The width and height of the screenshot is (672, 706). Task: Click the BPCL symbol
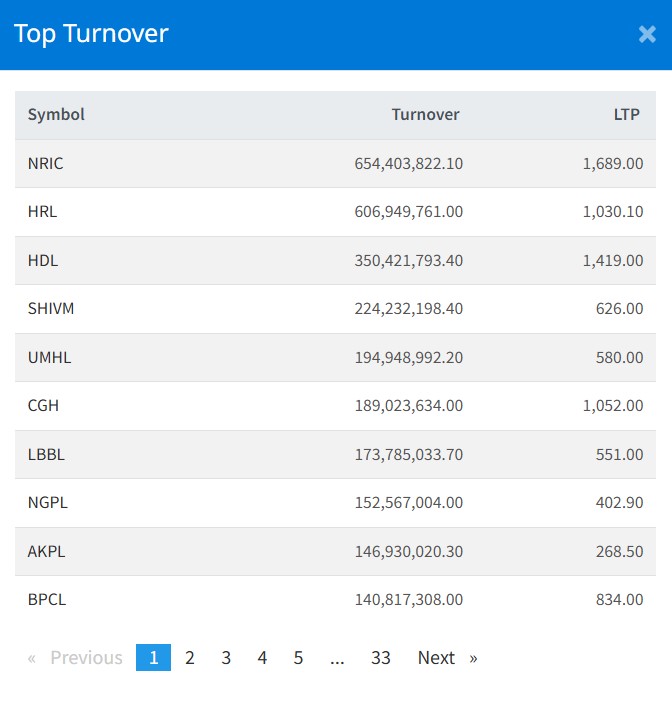(x=46, y=600)
